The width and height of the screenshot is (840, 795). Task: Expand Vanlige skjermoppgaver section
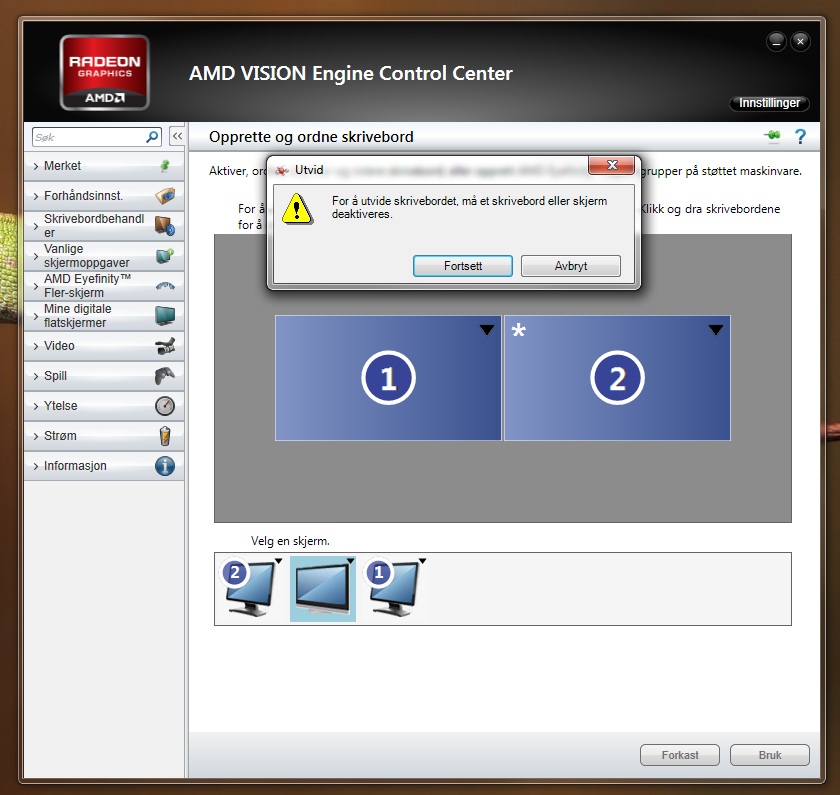click(x=104, y=256)
